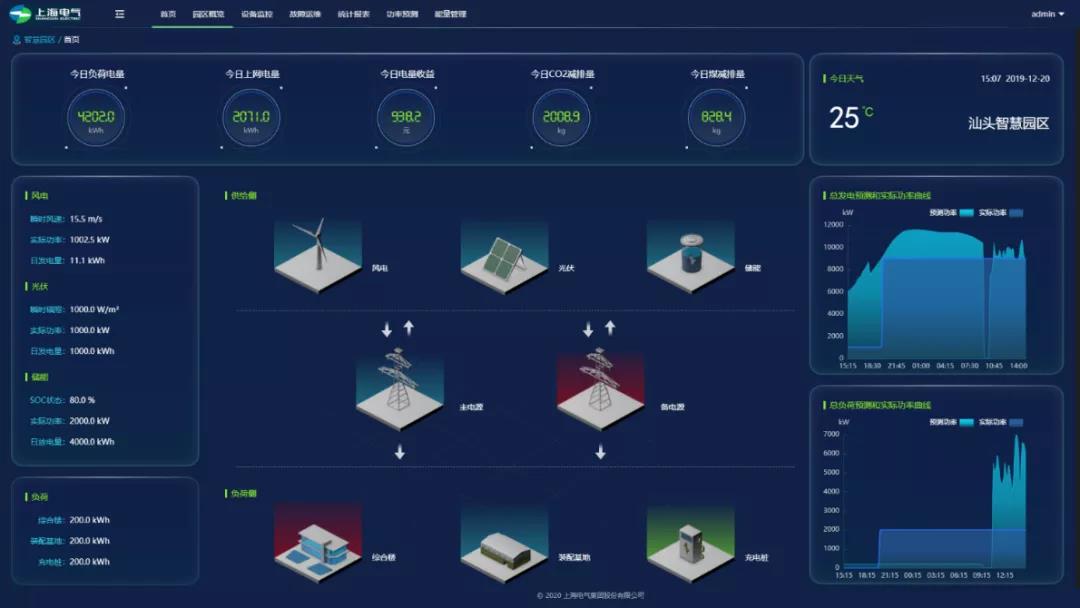Click the solar daily energy 1000.0 kWh
The image size is (1080, 608).
(x=92, y=350)
